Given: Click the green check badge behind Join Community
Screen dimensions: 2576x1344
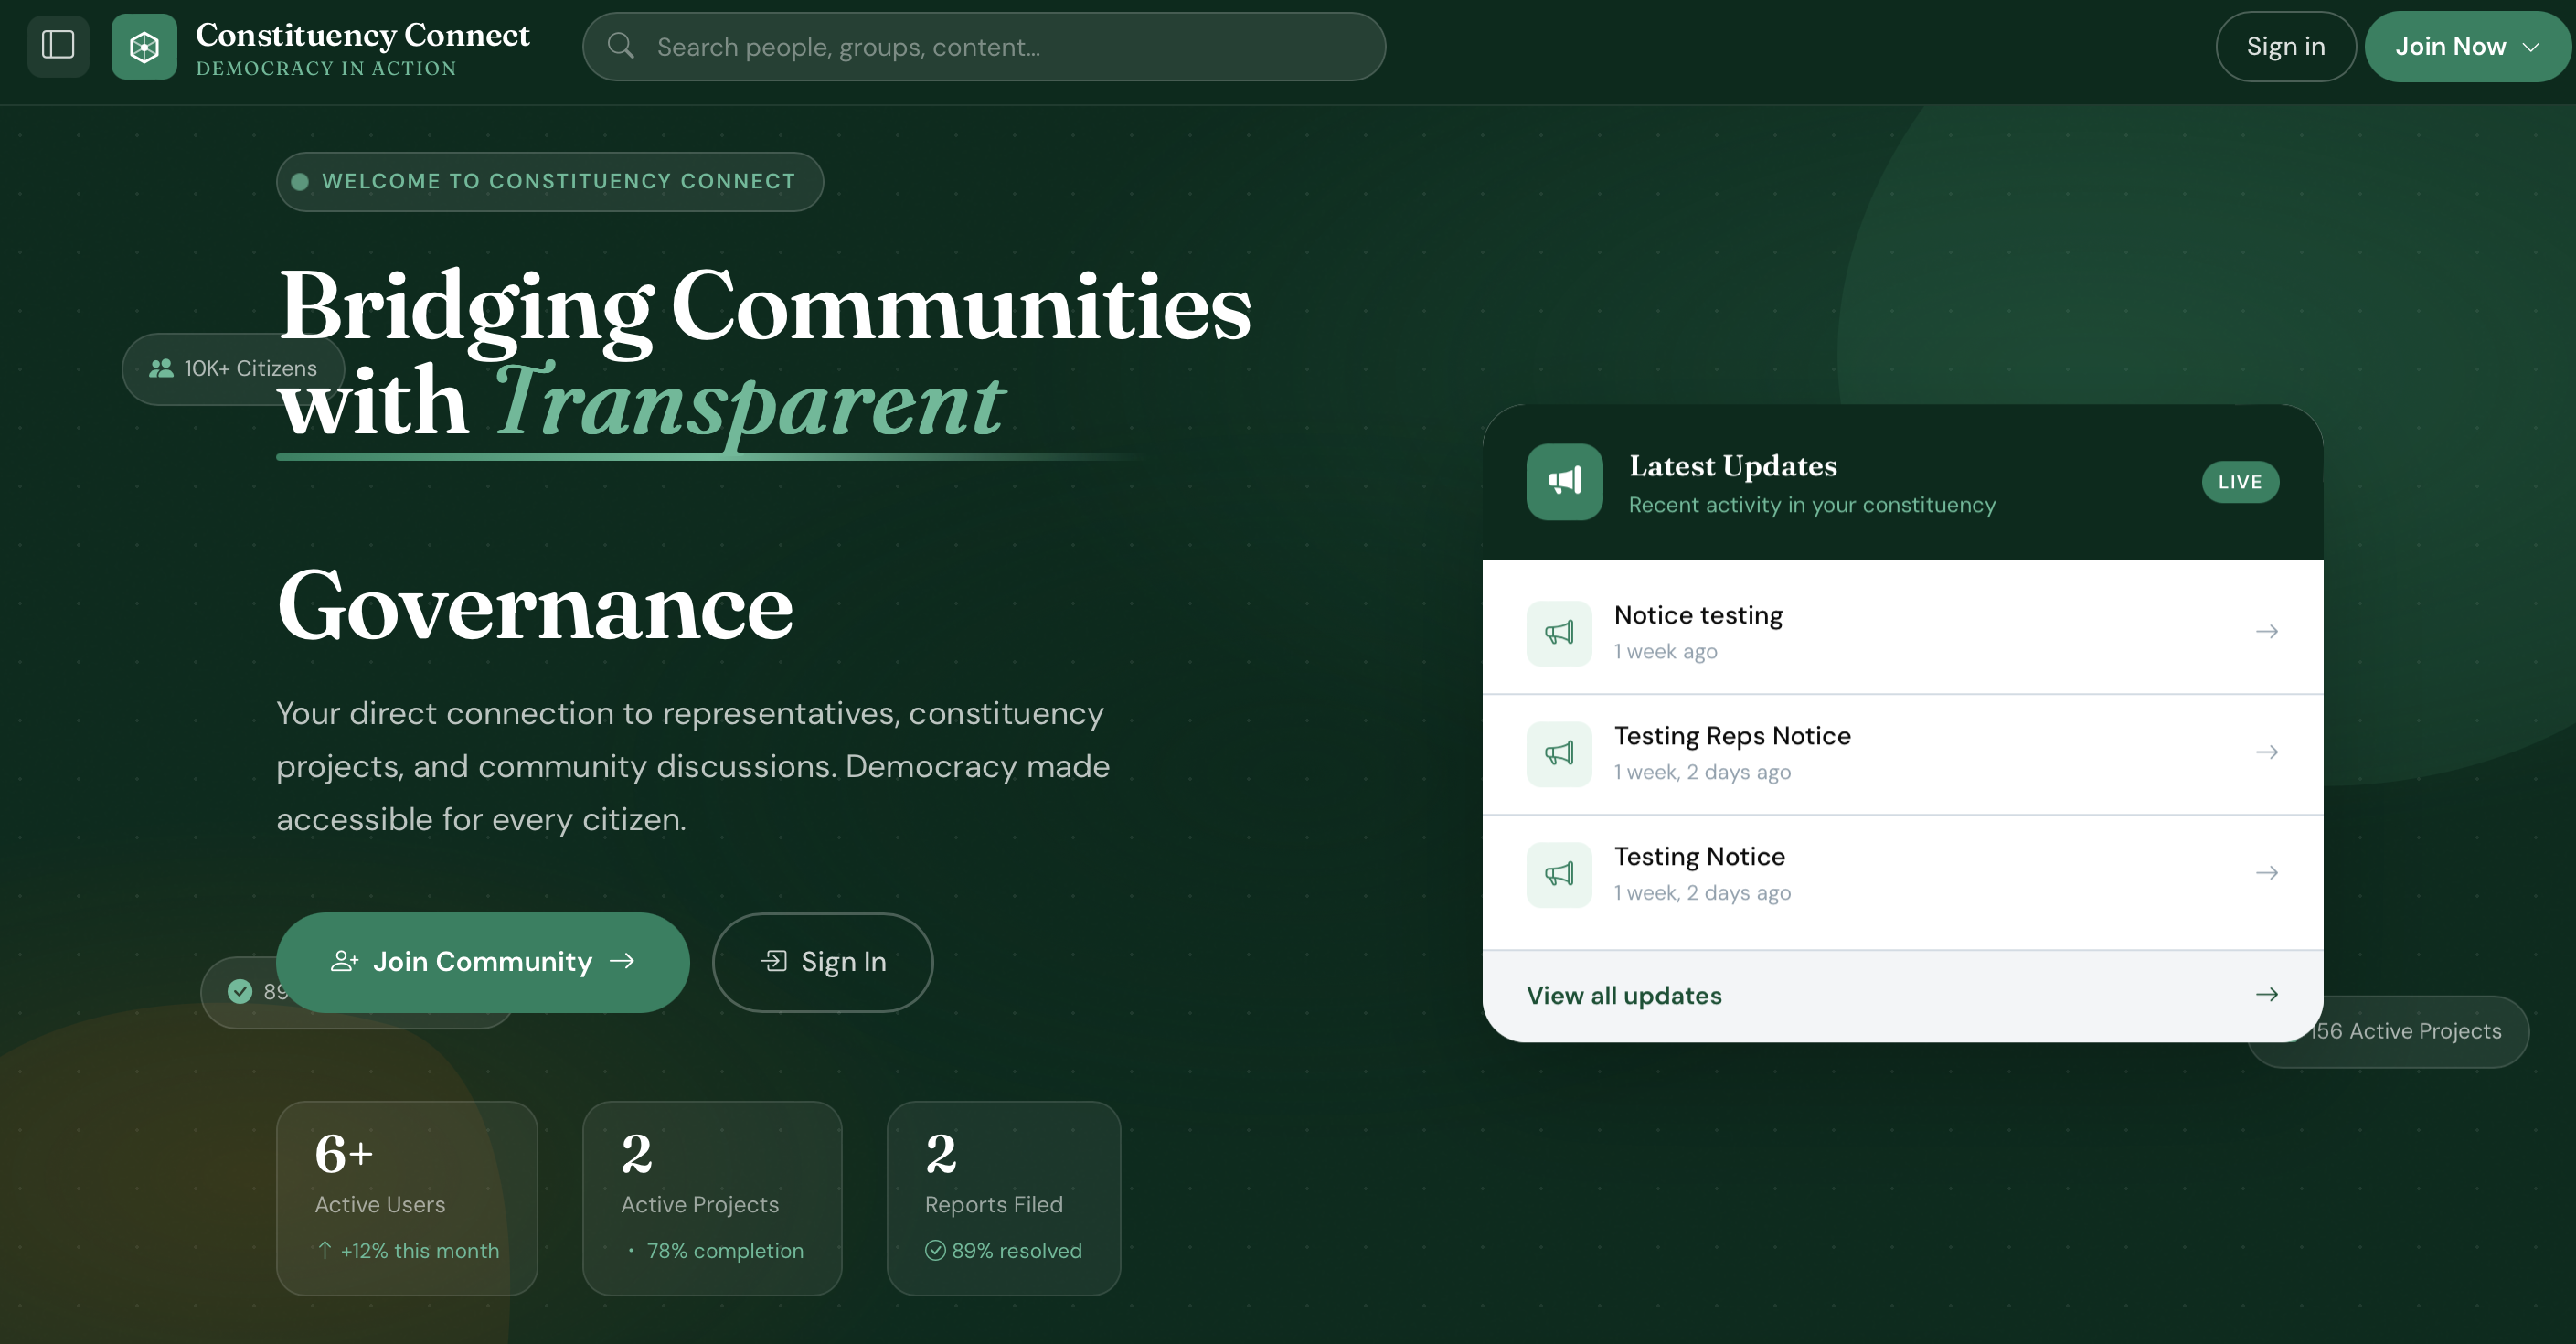Looking at the screenshot, I should pos(240,991).
